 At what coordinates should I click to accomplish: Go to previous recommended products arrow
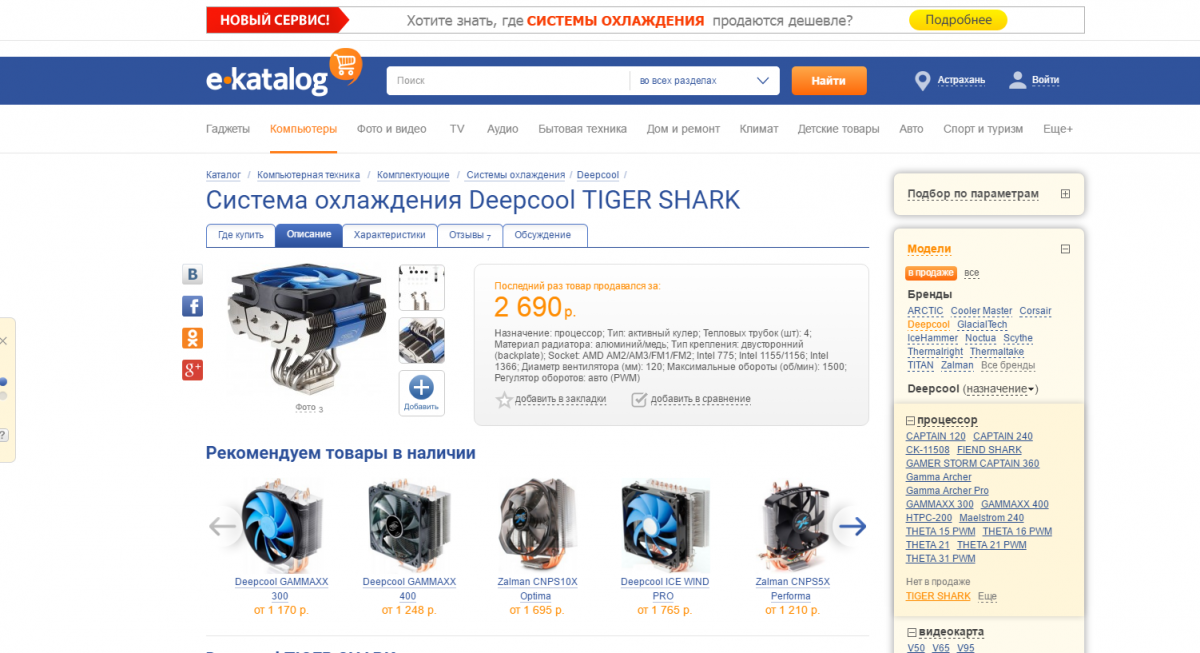coord(222,525)
